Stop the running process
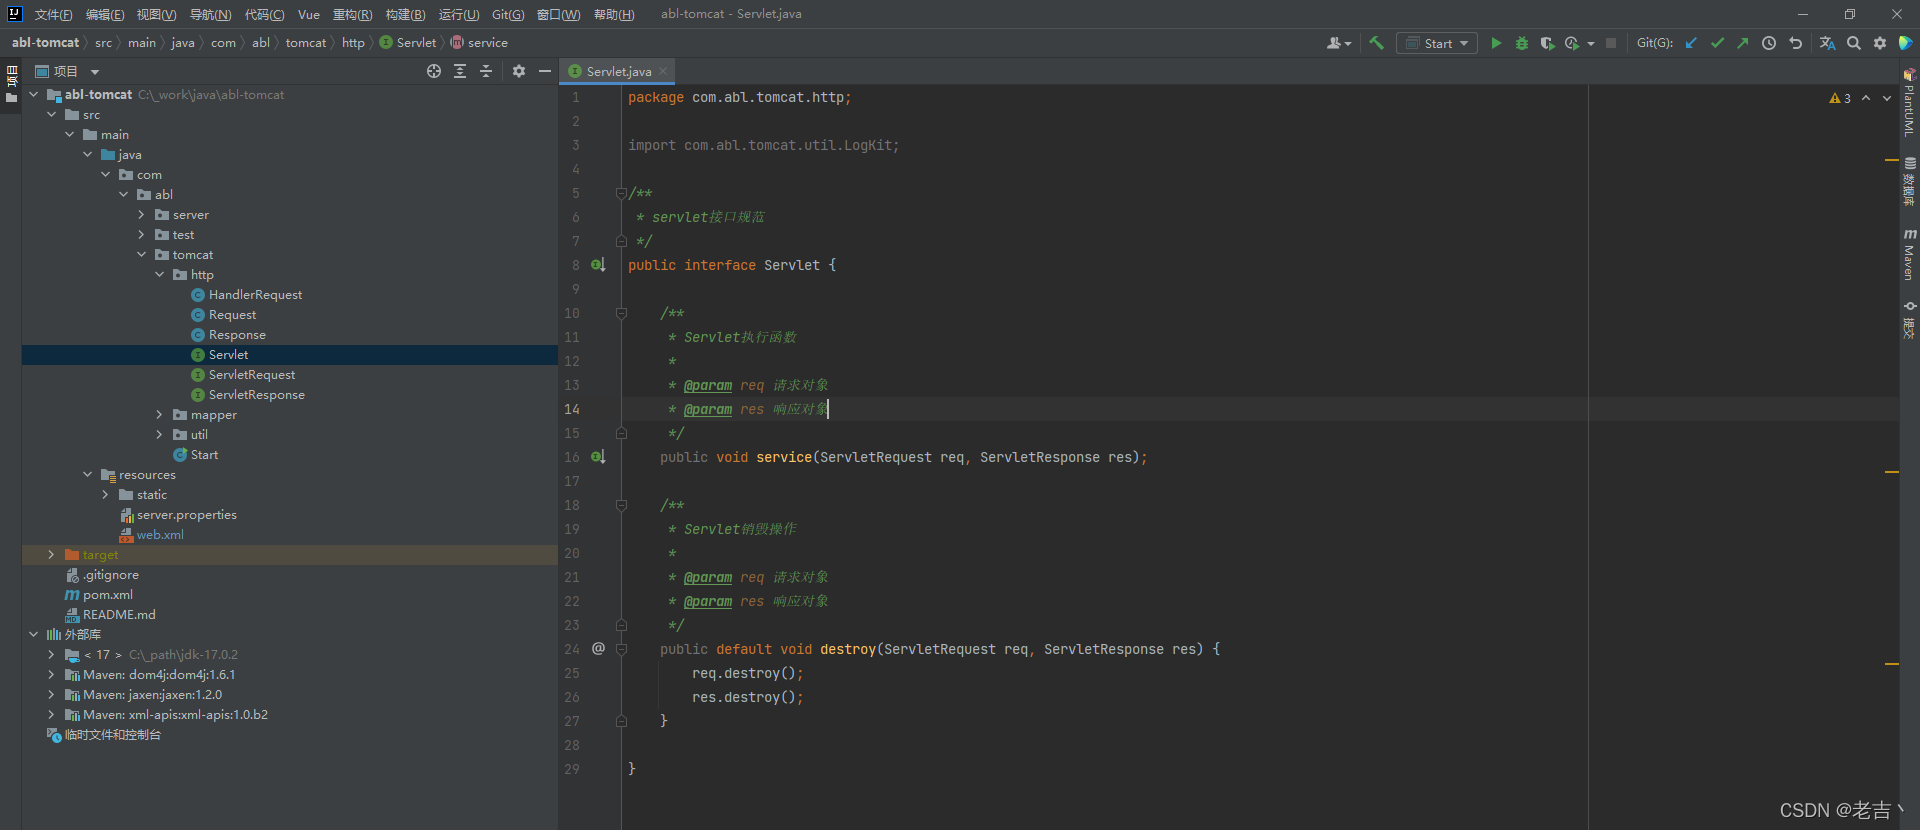The width and height of the screenshot is (1920, 830). point(1611,43)
